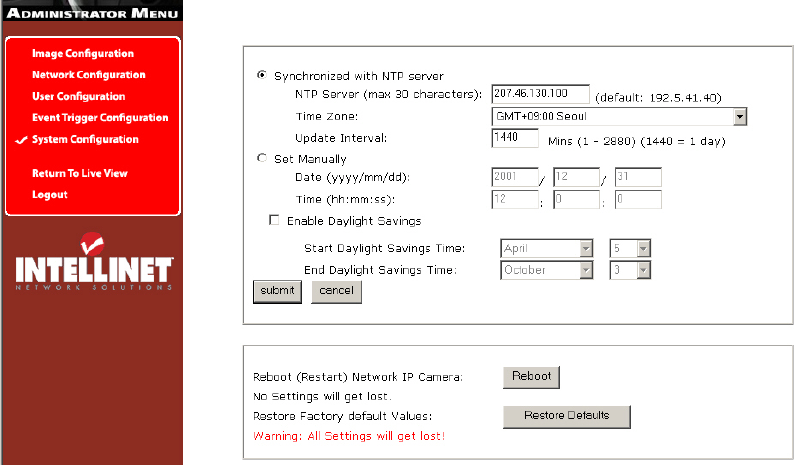Click Restore Defaults button
This screenshot has height=465, width=799.
[567, 417]
